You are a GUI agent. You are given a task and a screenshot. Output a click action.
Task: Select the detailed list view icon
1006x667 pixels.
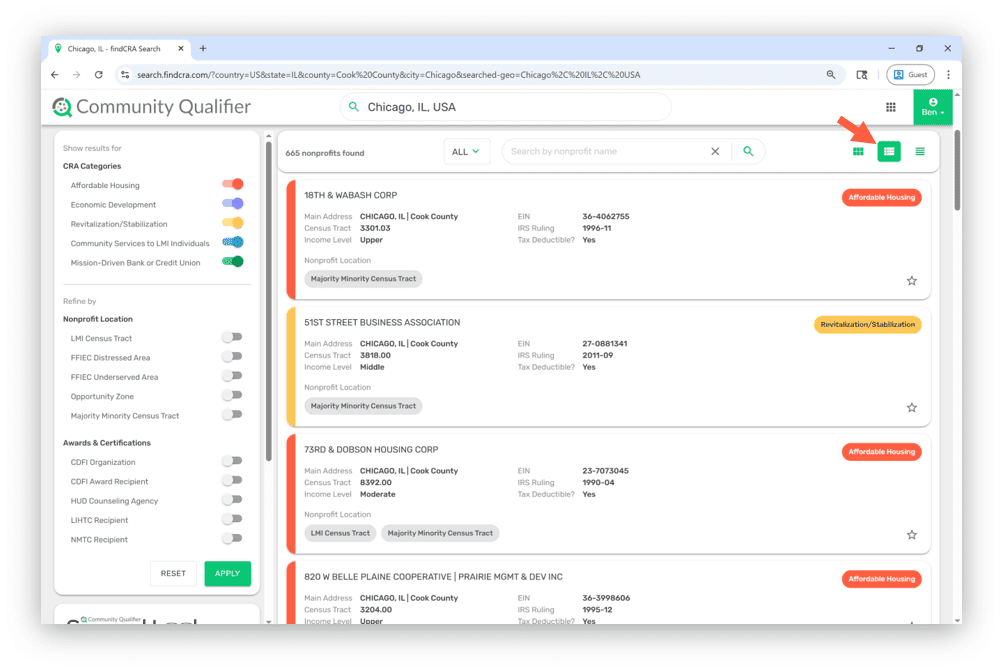[889, 152]
